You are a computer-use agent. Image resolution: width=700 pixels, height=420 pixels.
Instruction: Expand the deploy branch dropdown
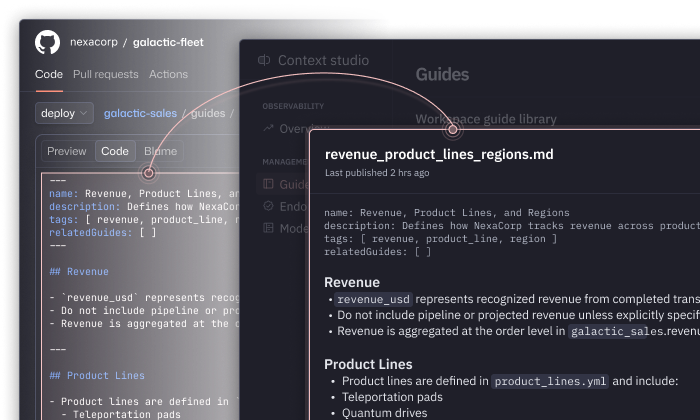tap(64, 113)
